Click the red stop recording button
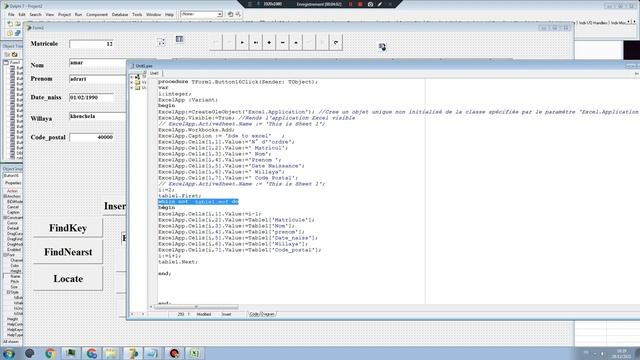640x360 pixels. 360,4
